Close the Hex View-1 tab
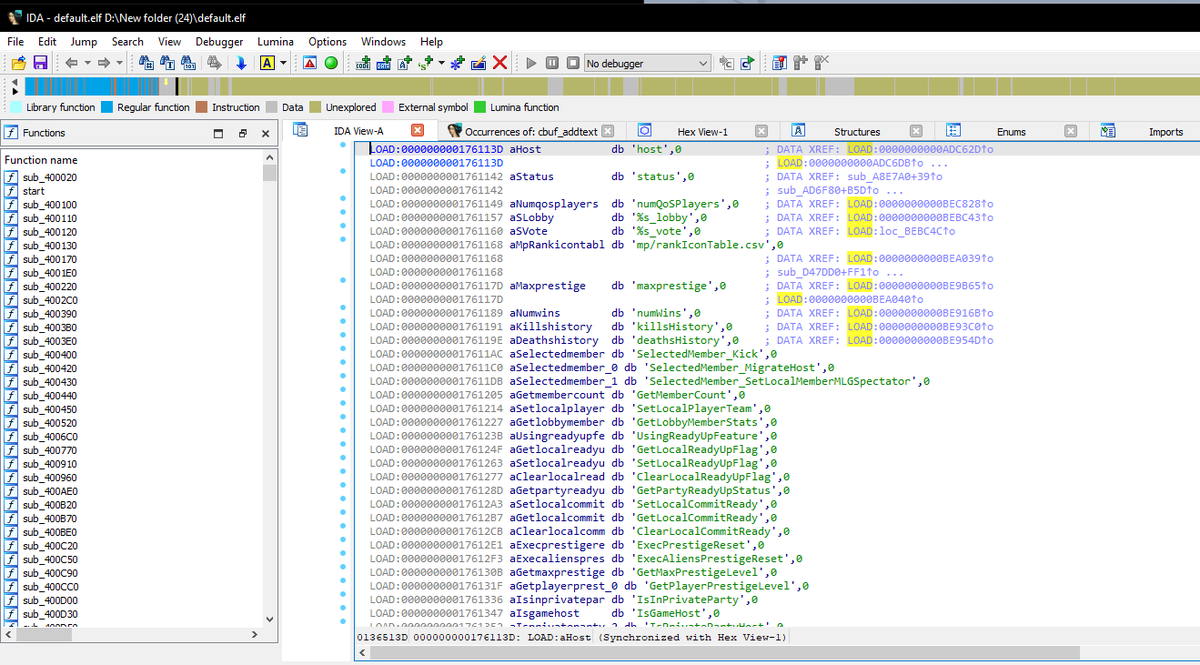1200x665 pixels. point(762,131)
